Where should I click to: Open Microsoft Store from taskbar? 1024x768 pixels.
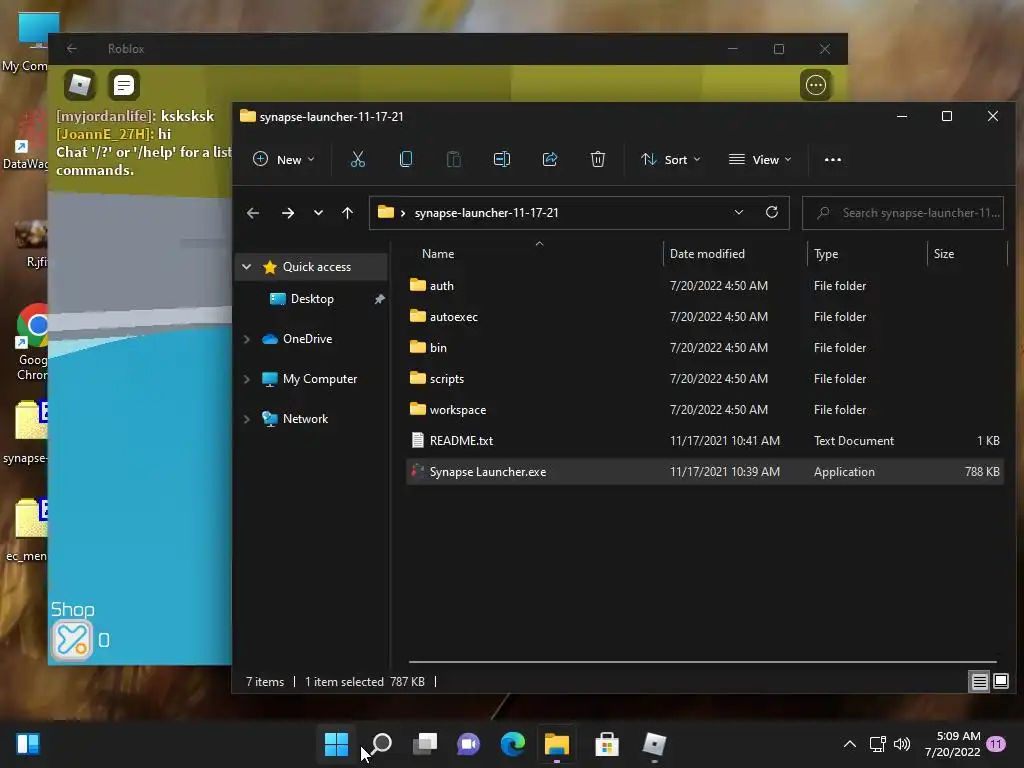click(607, 744)
